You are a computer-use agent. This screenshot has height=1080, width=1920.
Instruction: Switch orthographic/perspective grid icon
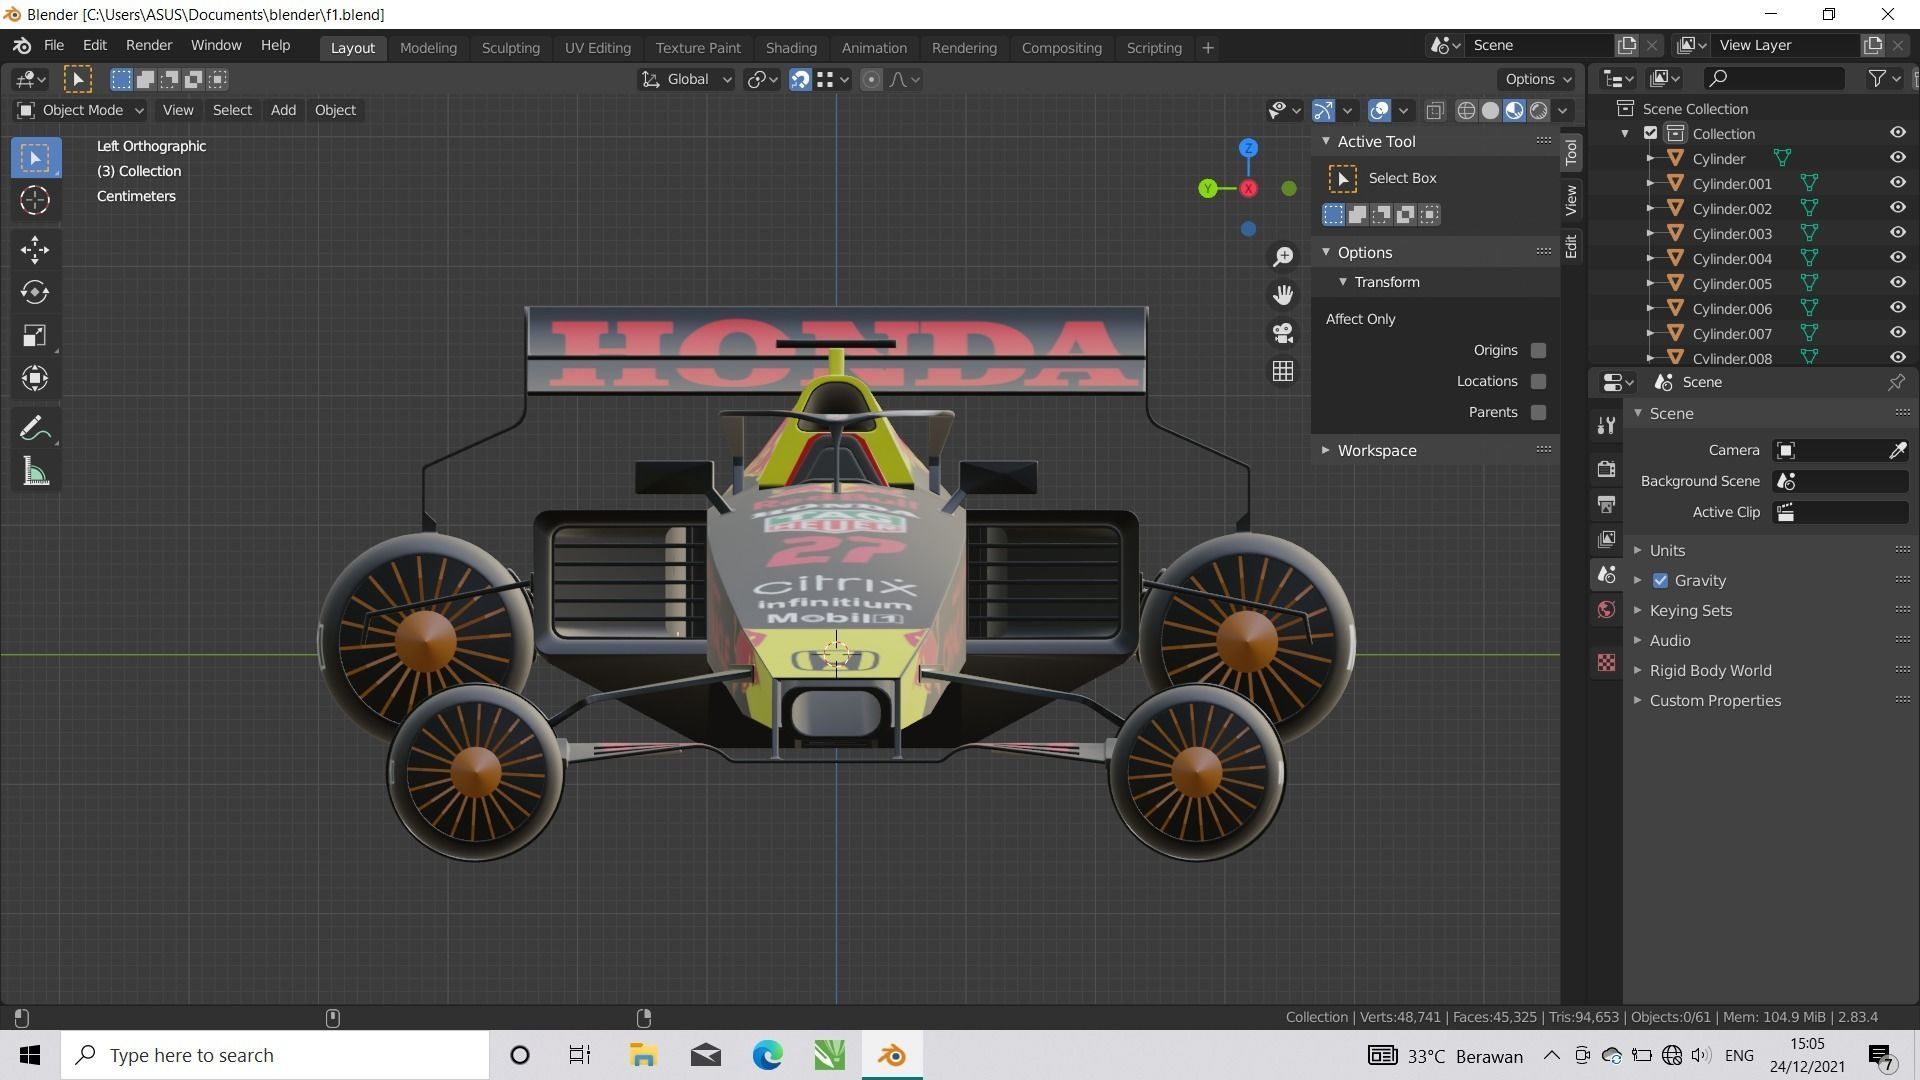1283,371
